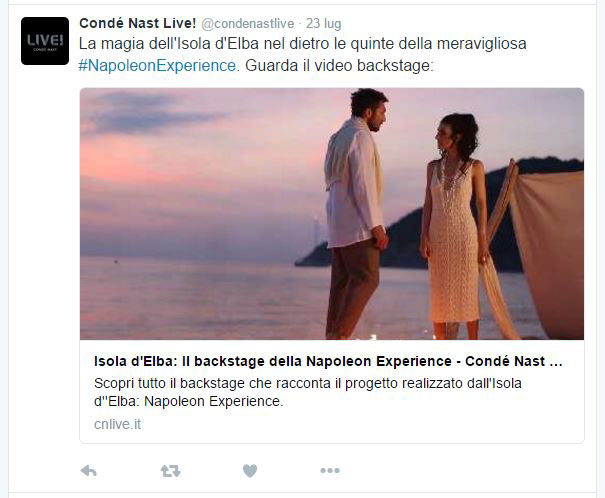
Task: Open the beach couple preview image
Action: pos(332,214)
